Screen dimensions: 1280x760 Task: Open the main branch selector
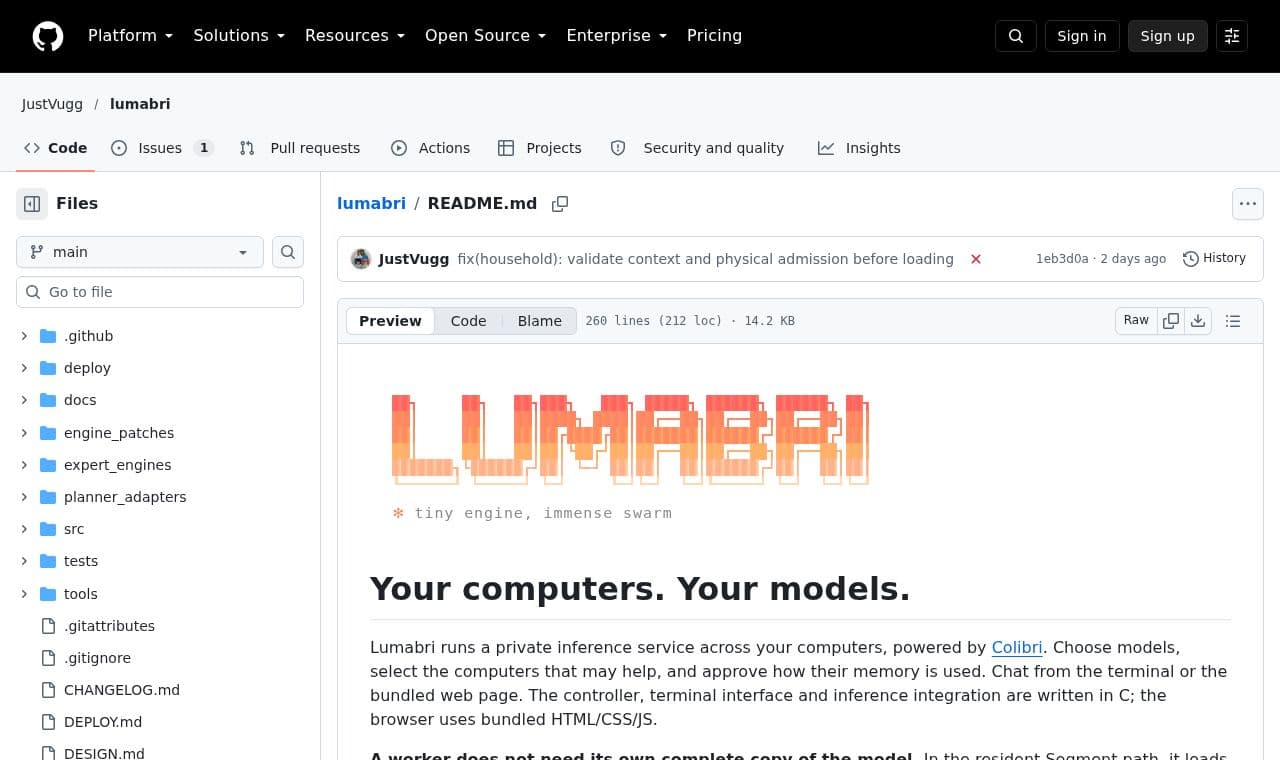(x=140, y=252)
